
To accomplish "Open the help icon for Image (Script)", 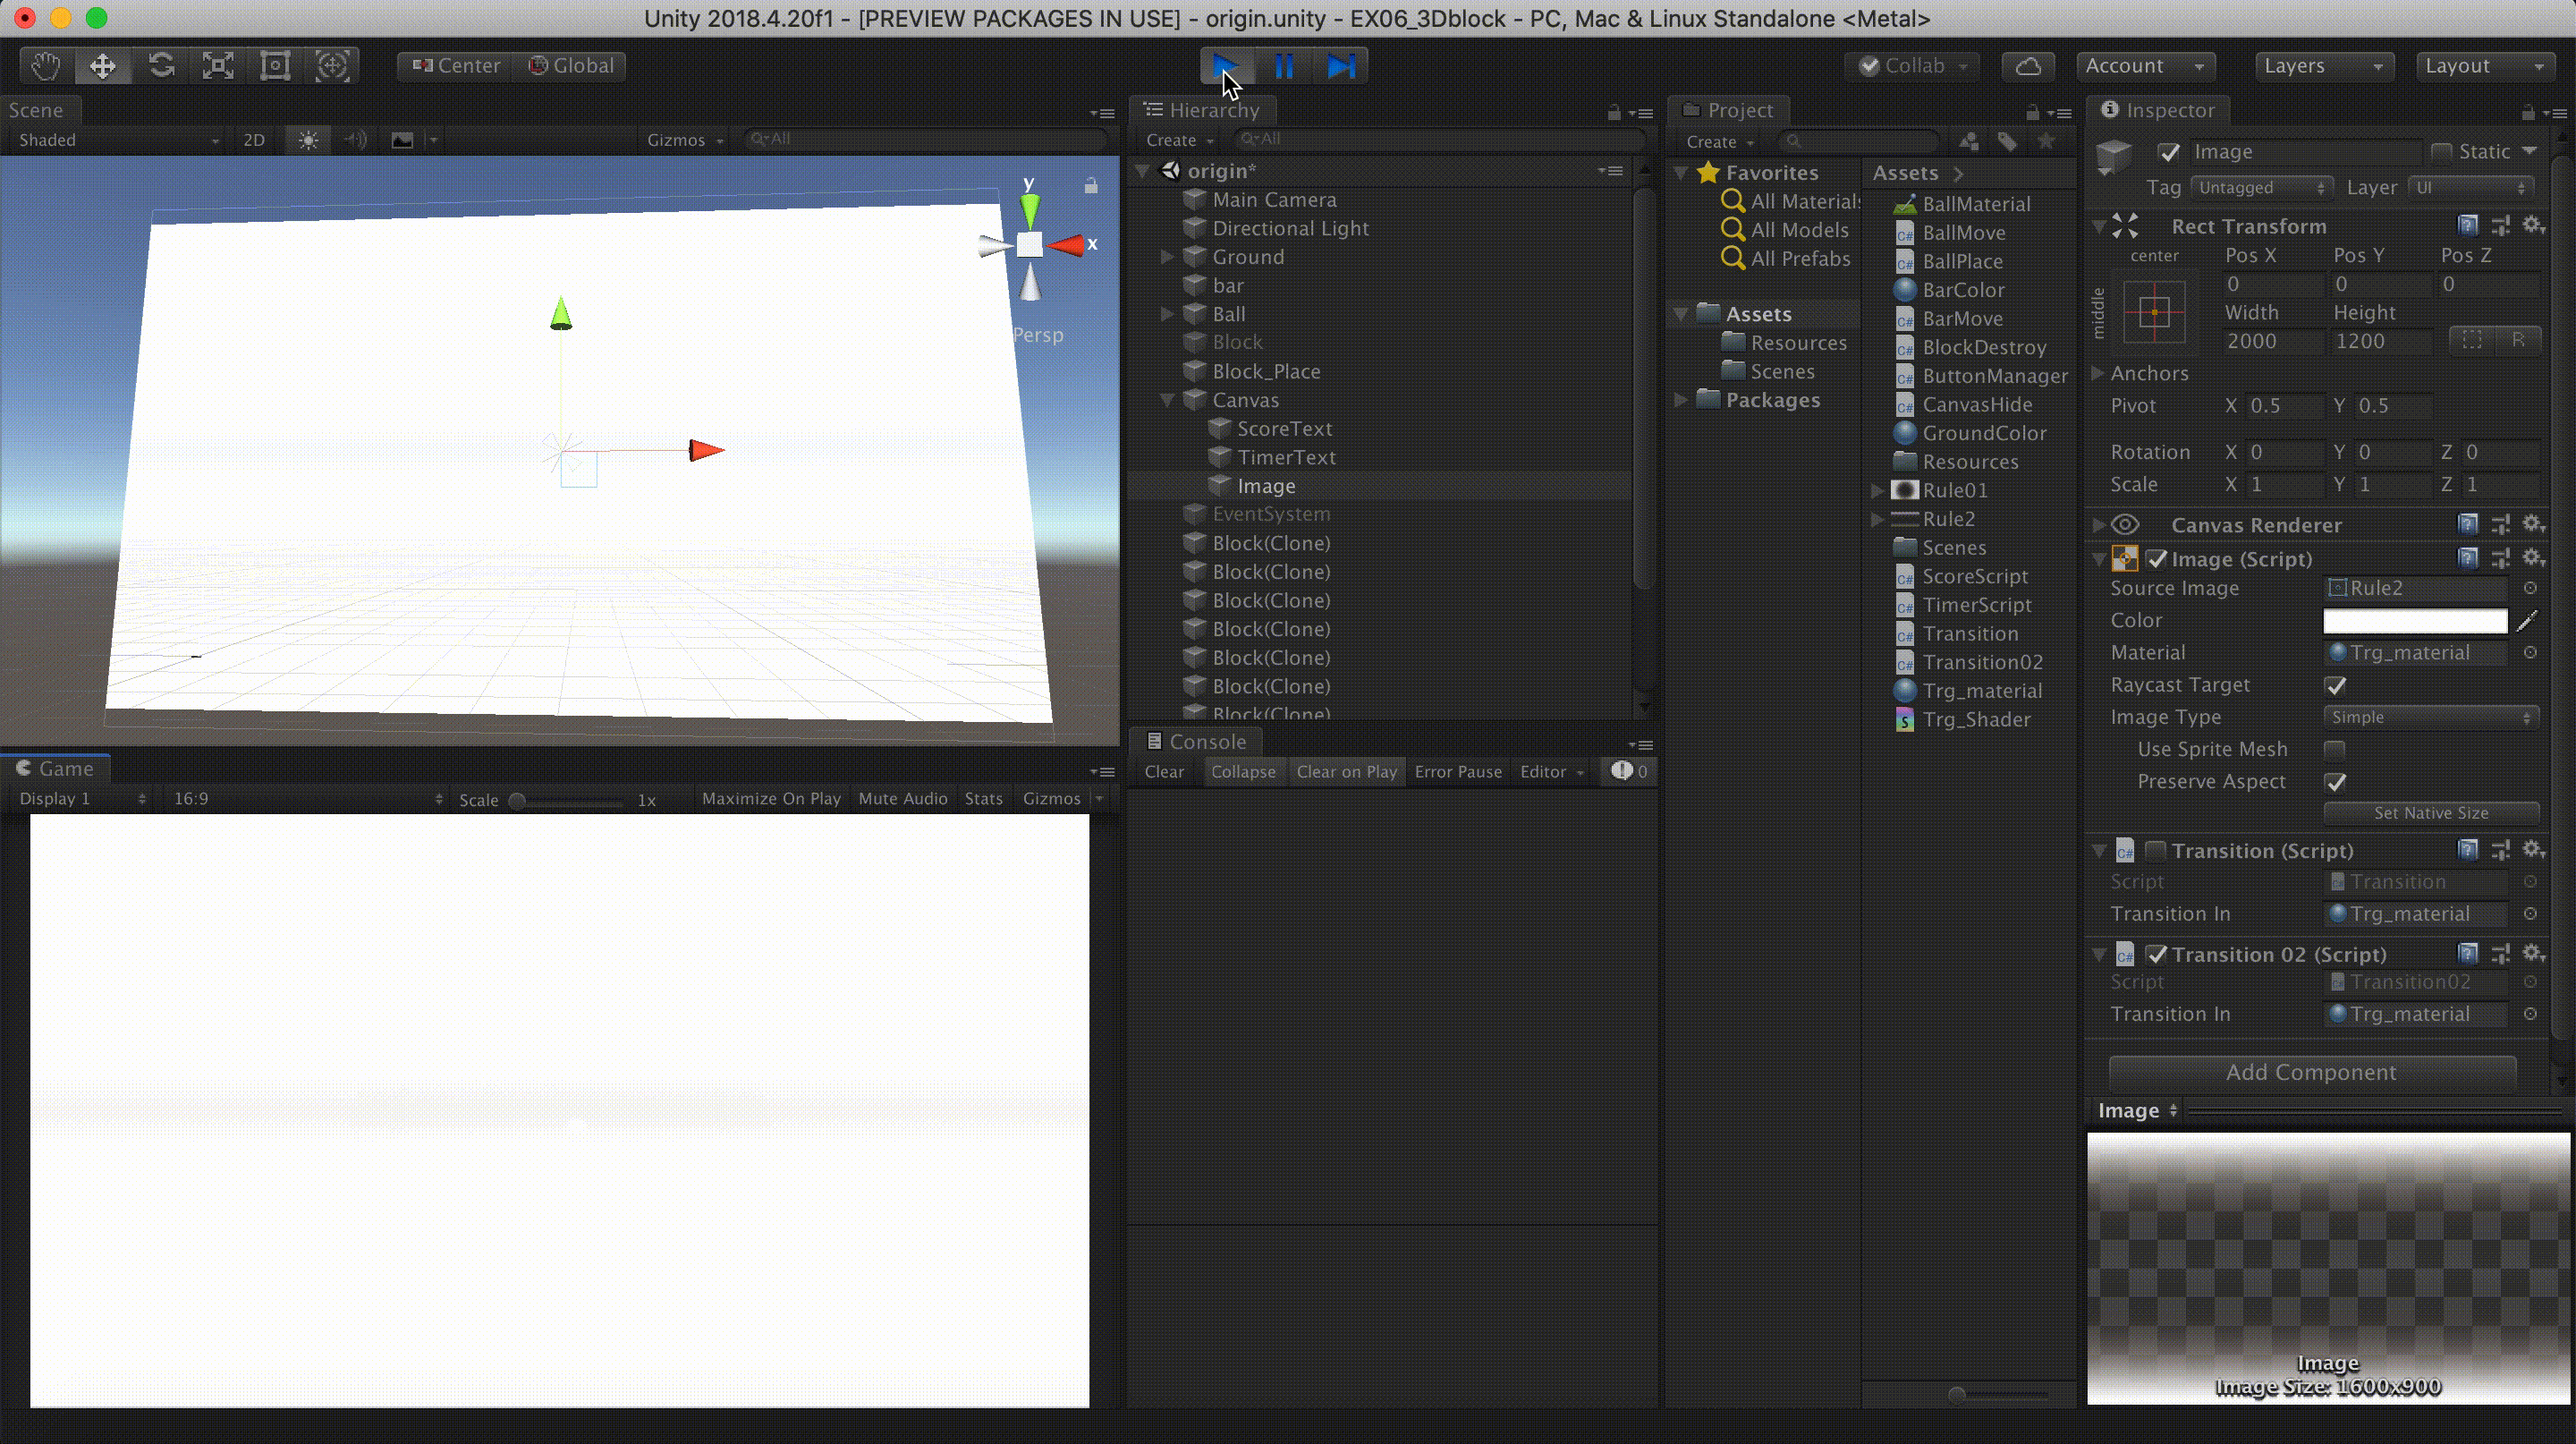I will click(x=2468, y=558).
